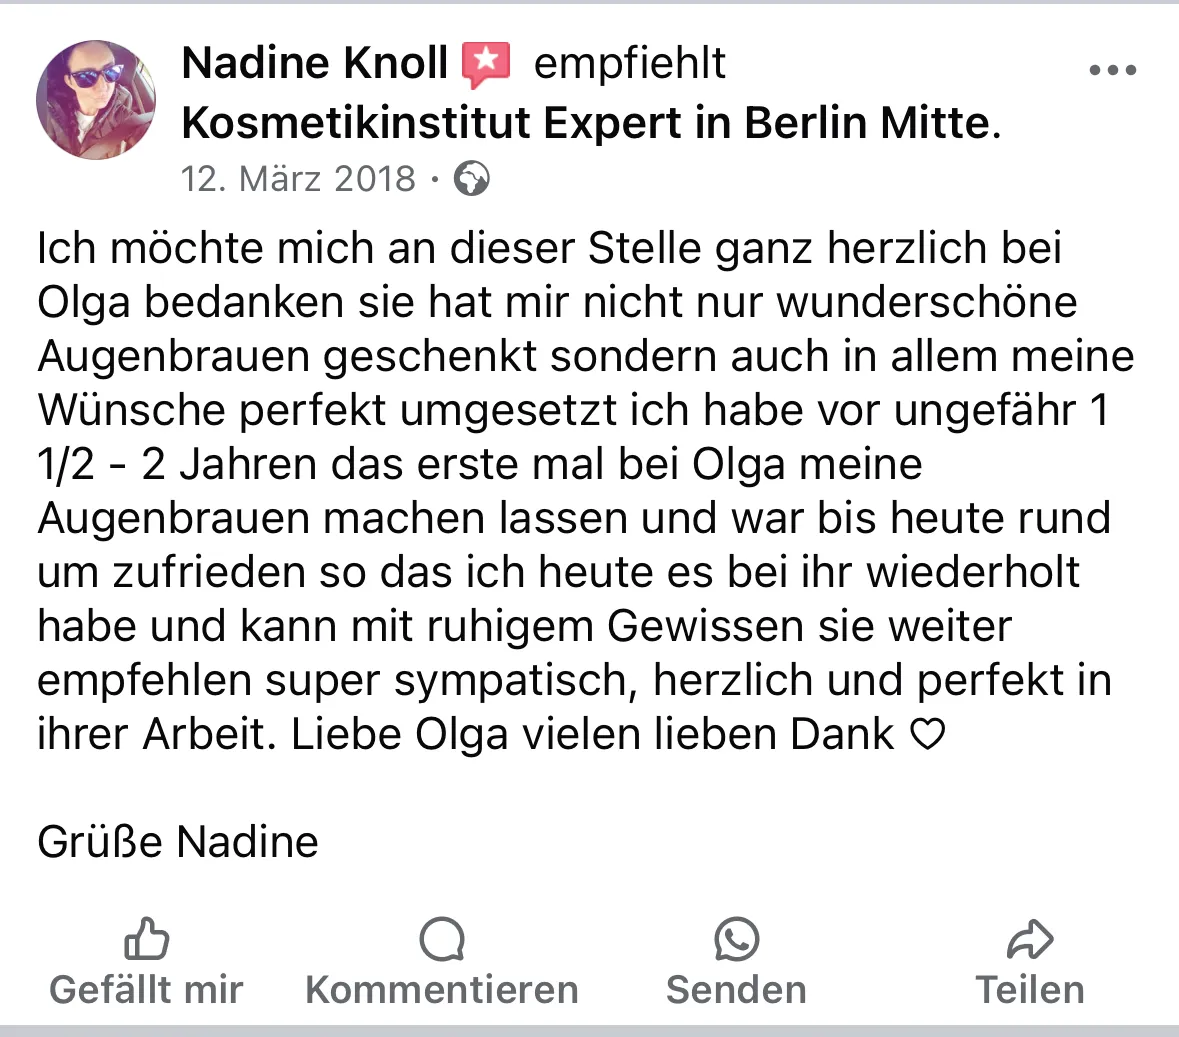Click the globe privacy icon next to the date
1179x1037 pixels.
click(x=470, y=178)
